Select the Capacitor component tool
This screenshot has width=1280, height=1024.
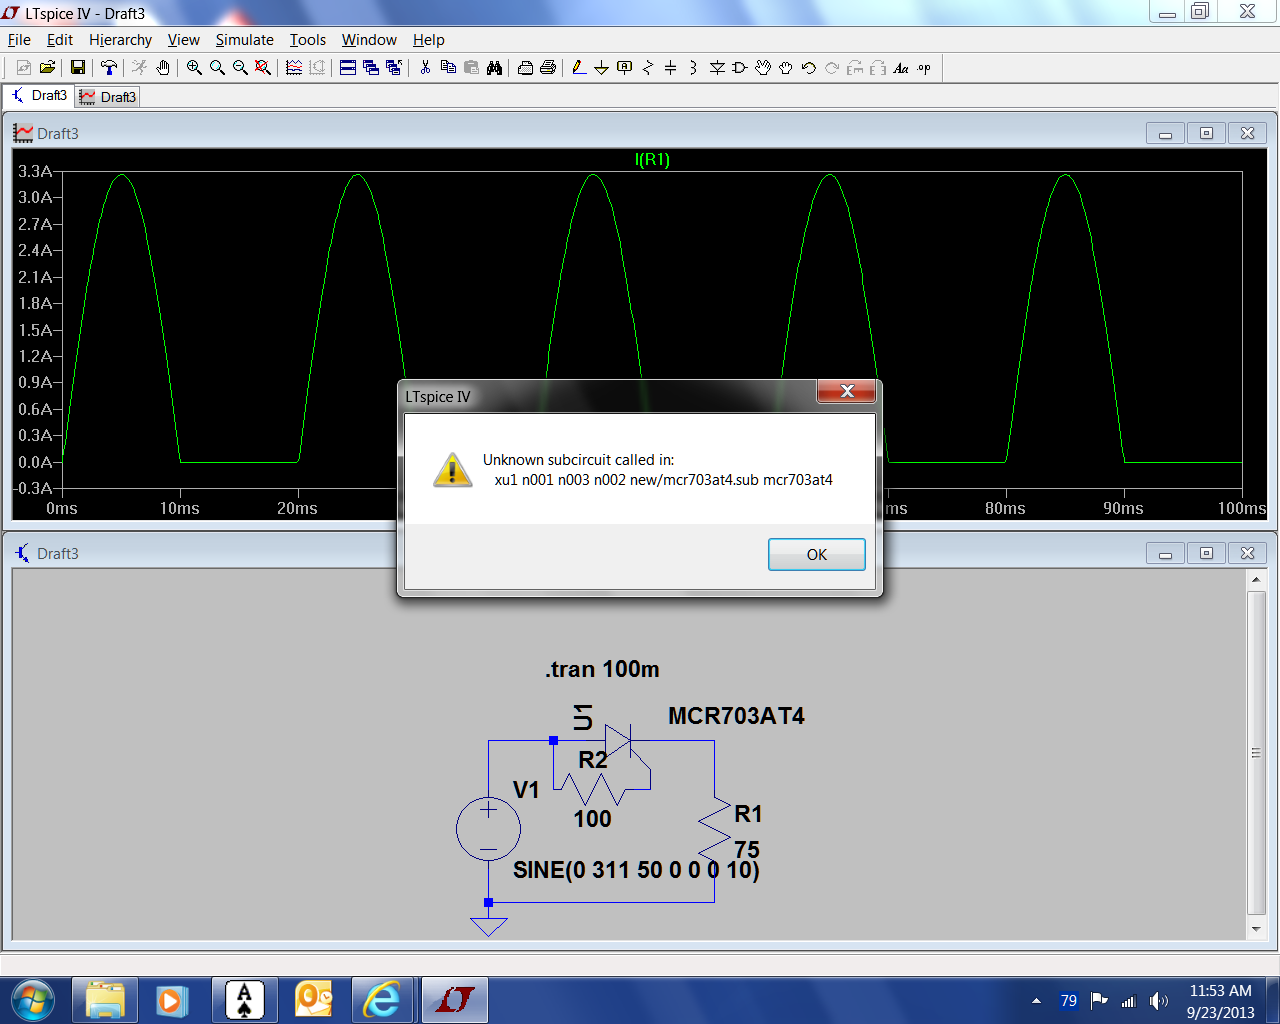pyautogui.click(x=670, y=68)
